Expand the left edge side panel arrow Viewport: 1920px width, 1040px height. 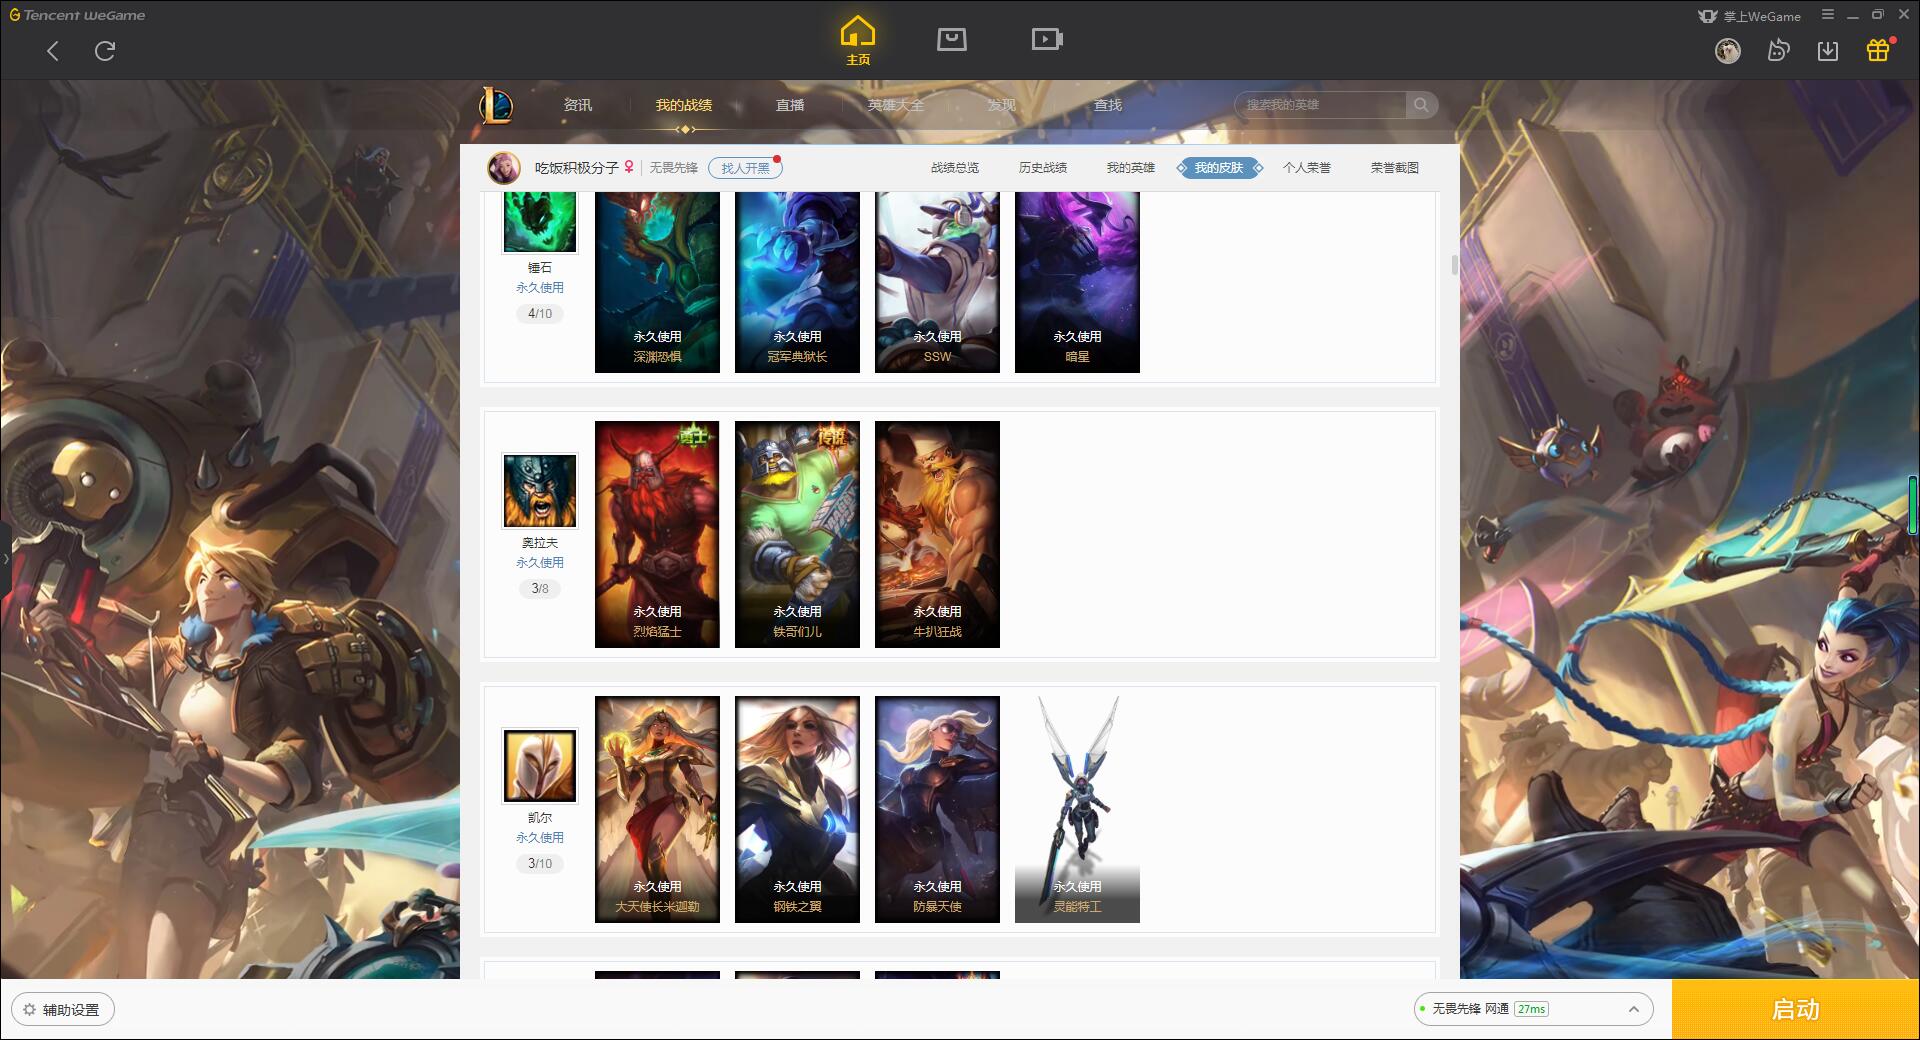point(5,559)
